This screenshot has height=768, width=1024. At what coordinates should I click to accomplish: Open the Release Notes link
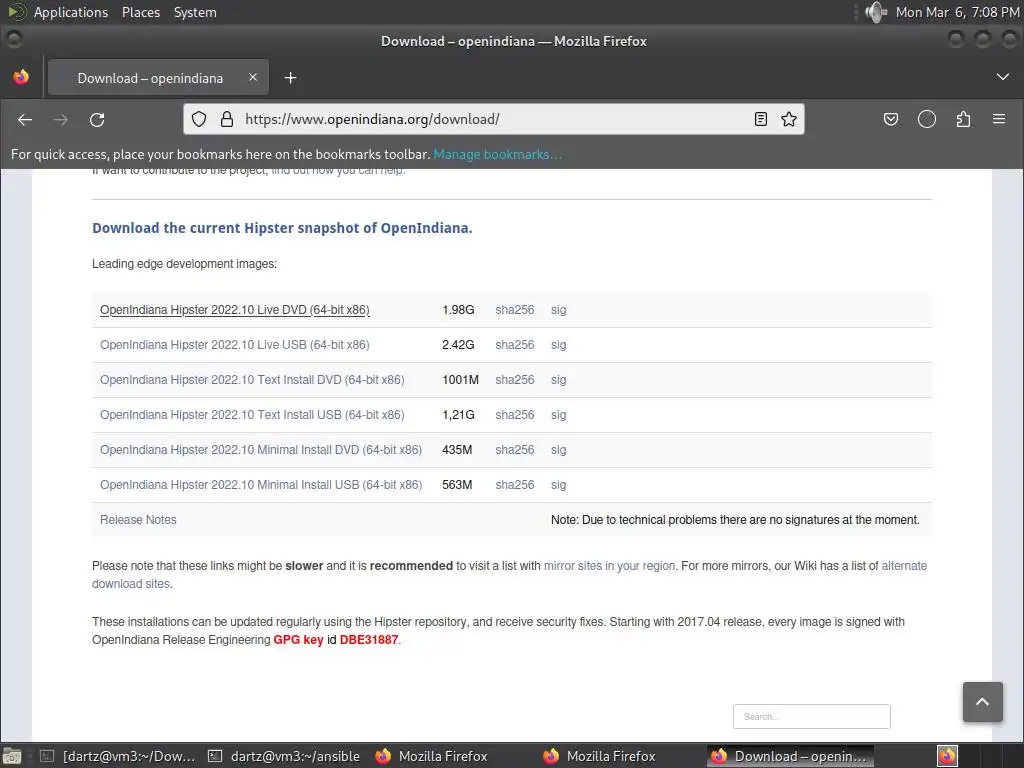[138, 520]
